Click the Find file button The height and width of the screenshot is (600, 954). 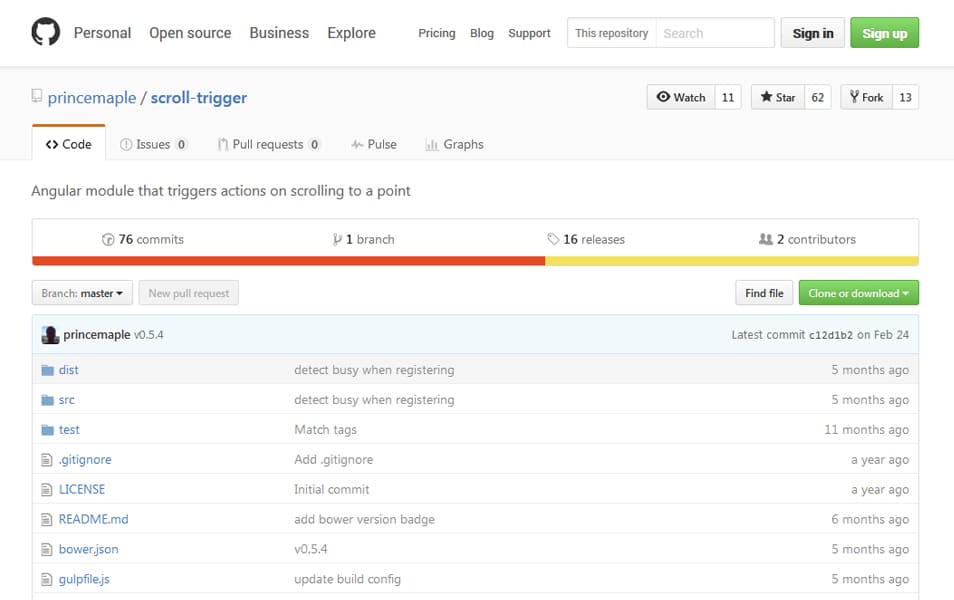click(764, 293)
